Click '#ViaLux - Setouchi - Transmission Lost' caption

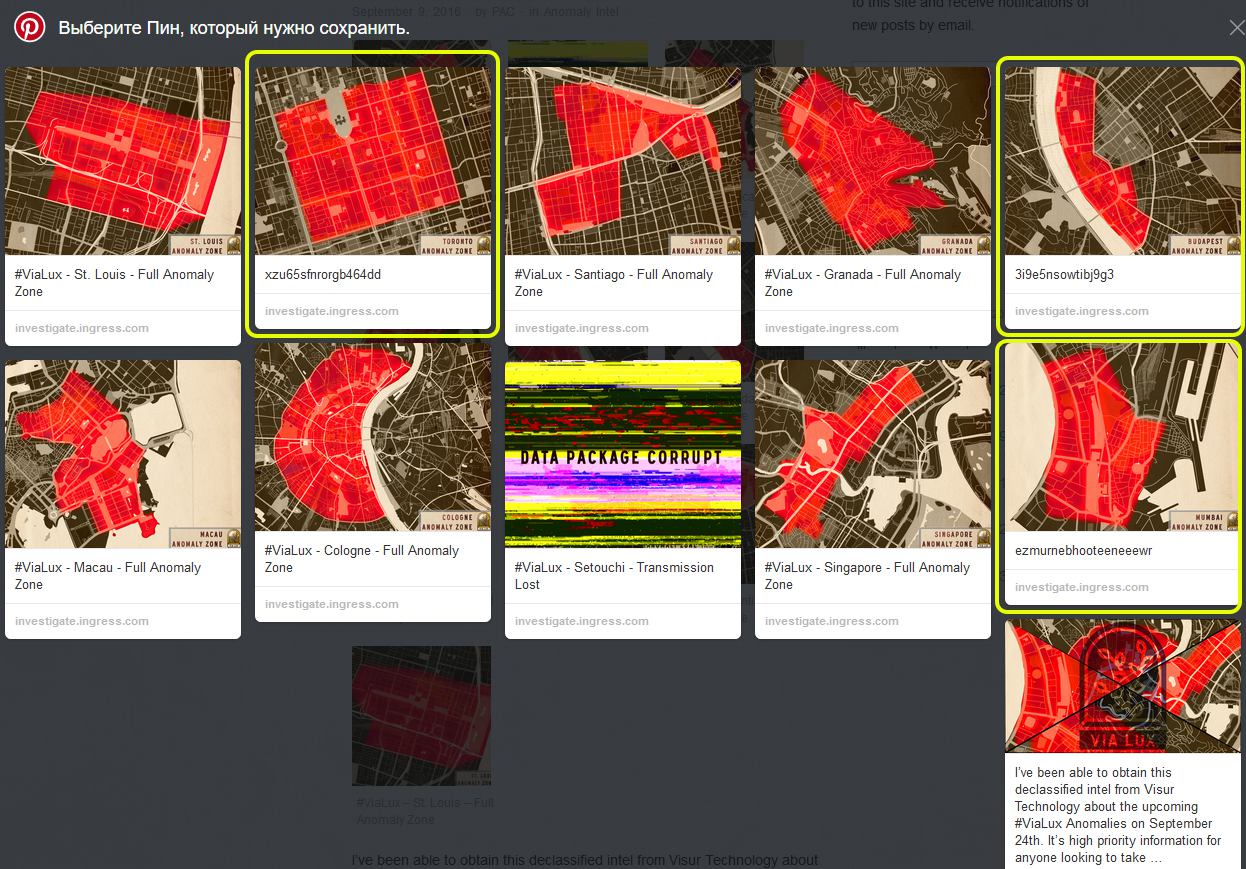coord(614,576)
